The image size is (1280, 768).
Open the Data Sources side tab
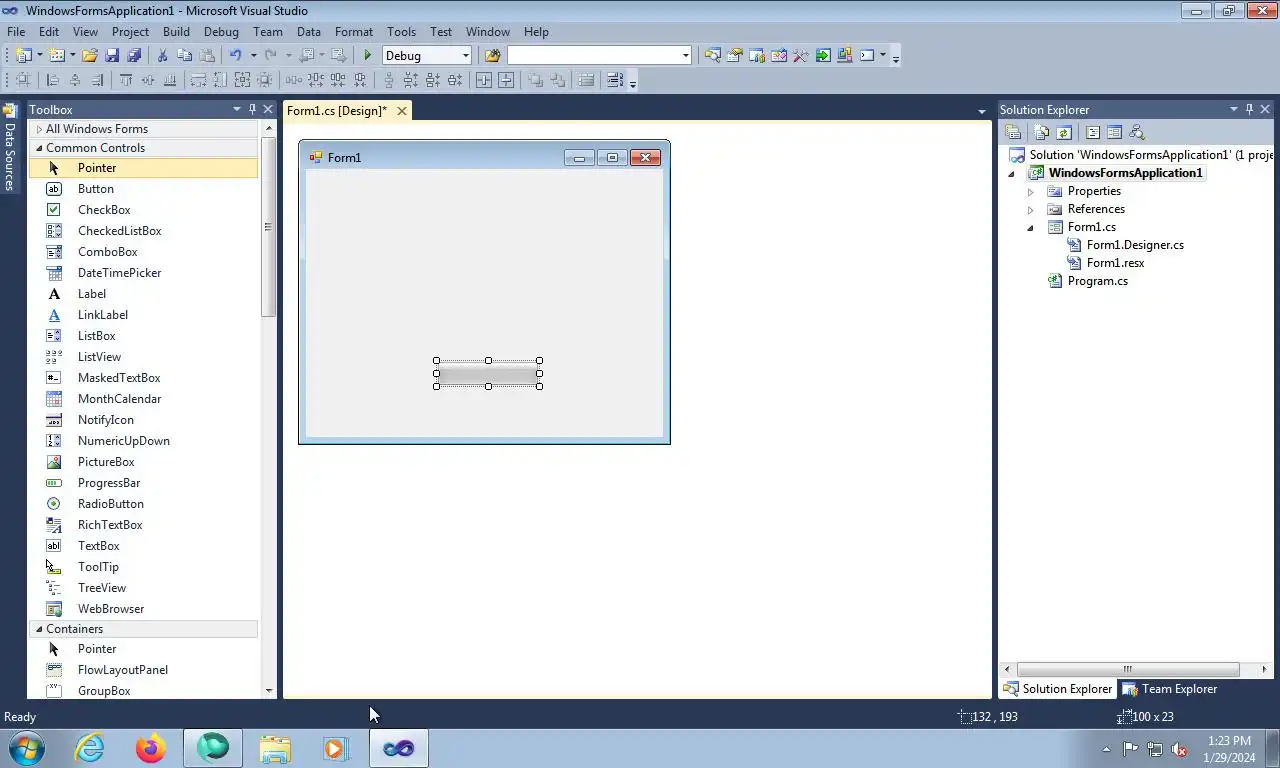(9, 148)
